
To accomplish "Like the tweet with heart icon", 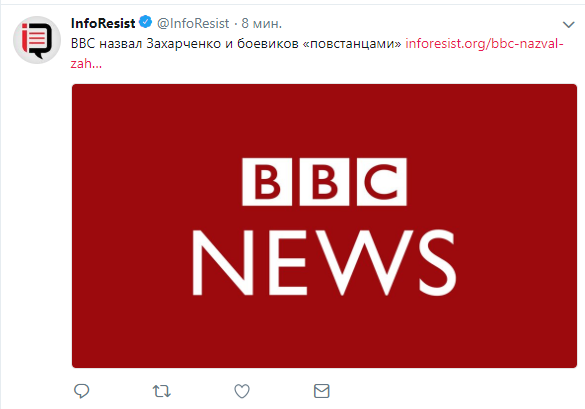I will [x=242, y=391].
